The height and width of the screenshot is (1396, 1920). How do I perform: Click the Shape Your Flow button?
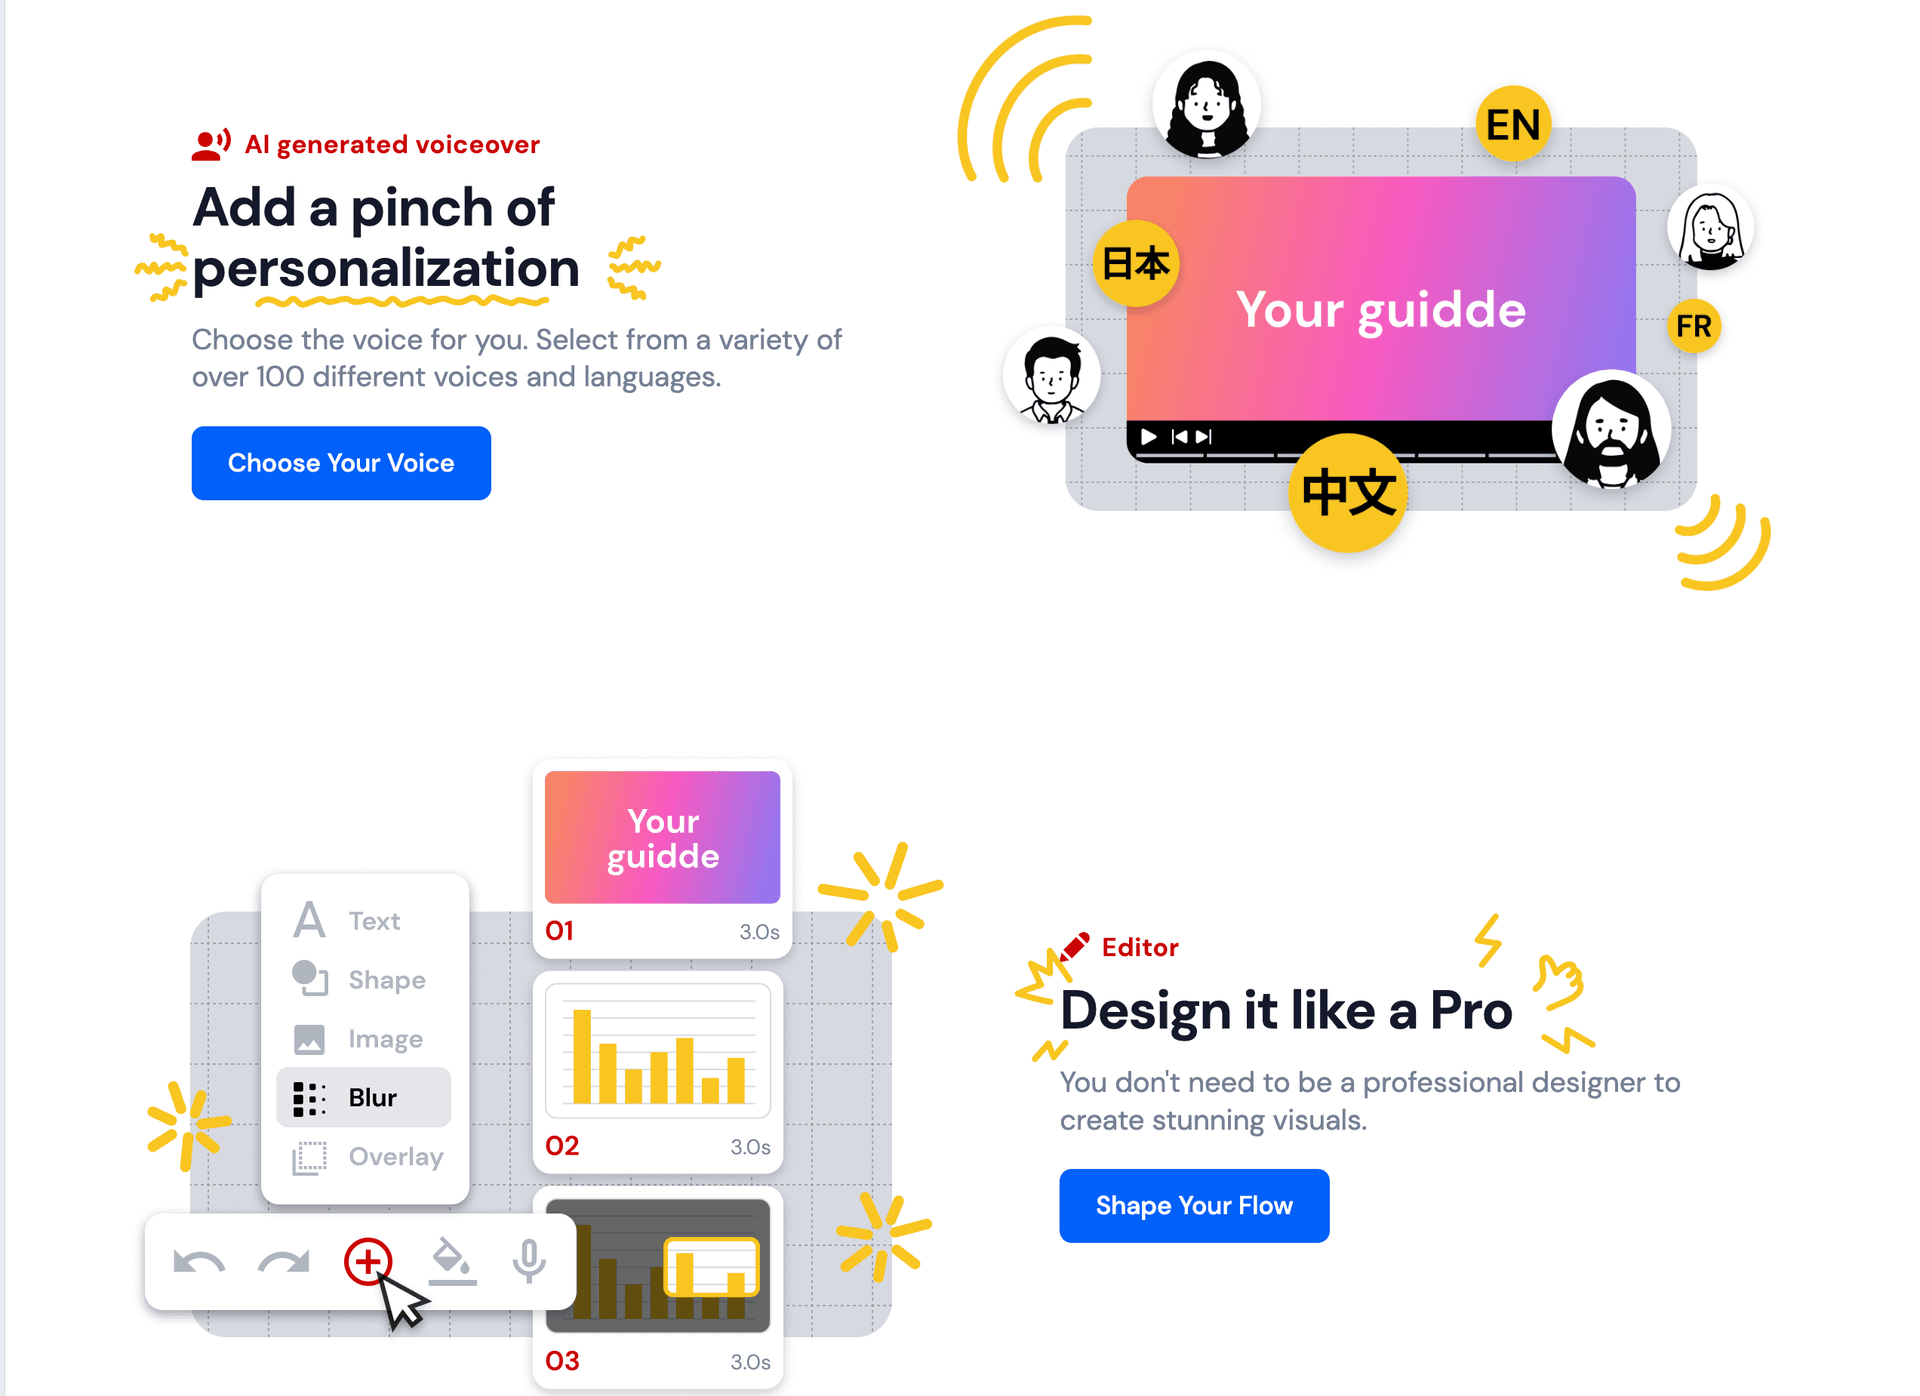coord(1193,1207)
